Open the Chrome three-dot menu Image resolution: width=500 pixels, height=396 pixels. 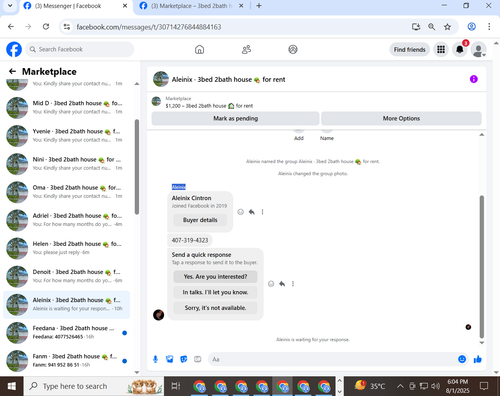click(489, 27)
